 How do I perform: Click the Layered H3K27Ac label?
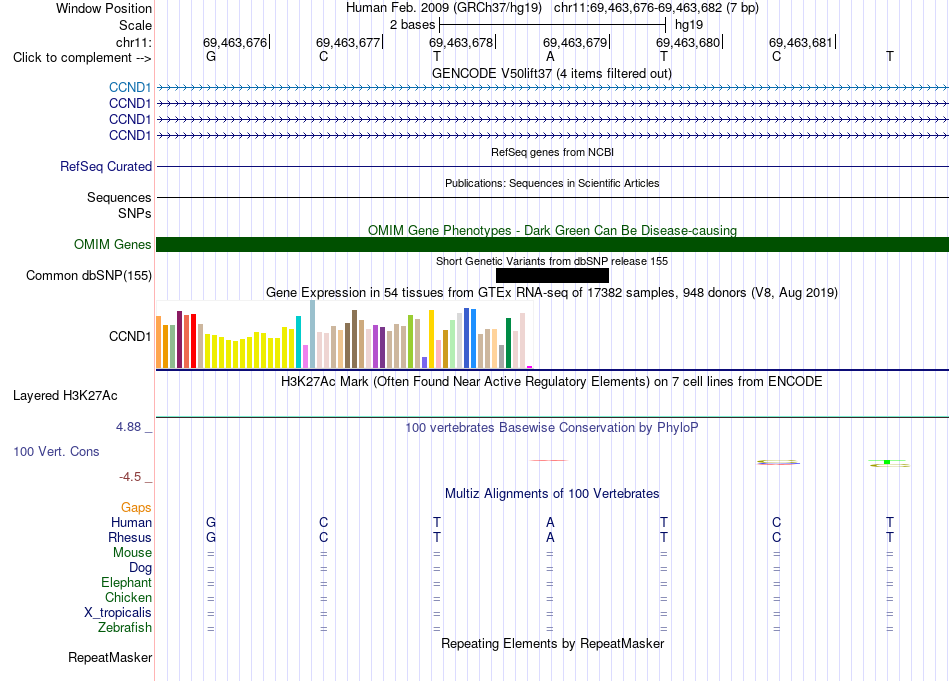tap(65, 396)
